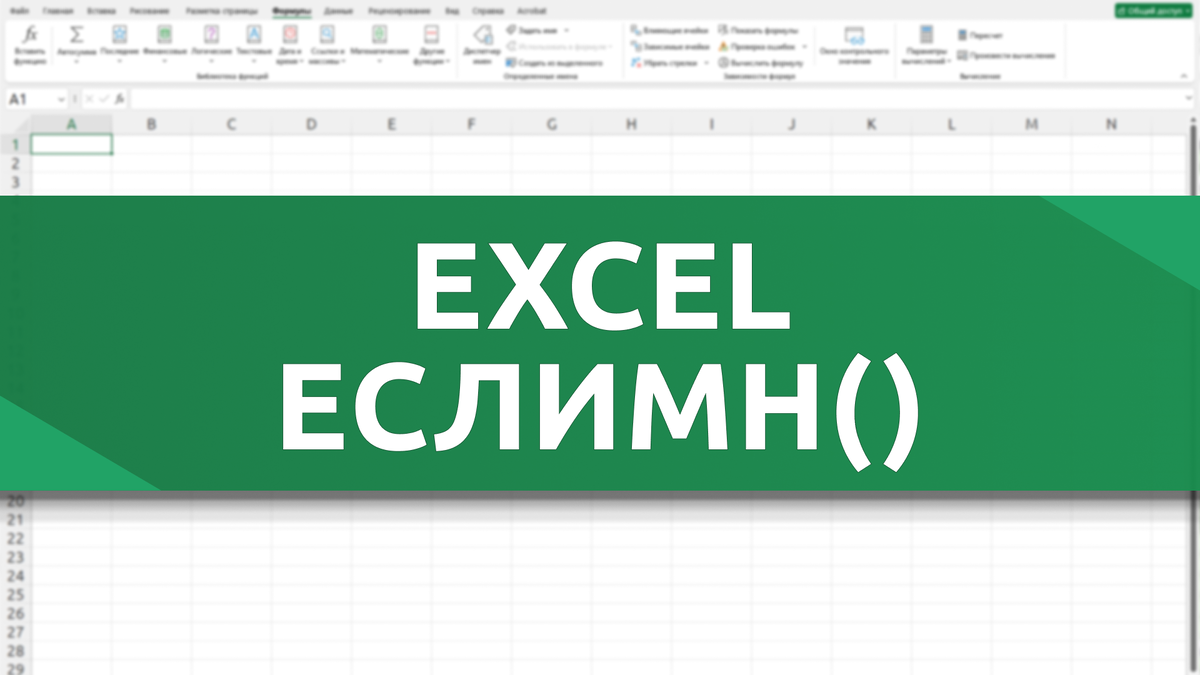Image resolution: width=1200 pixels, height=675 pixels.
Task: Open the Рисование (Draw) tab
Action: pos(150,10)
